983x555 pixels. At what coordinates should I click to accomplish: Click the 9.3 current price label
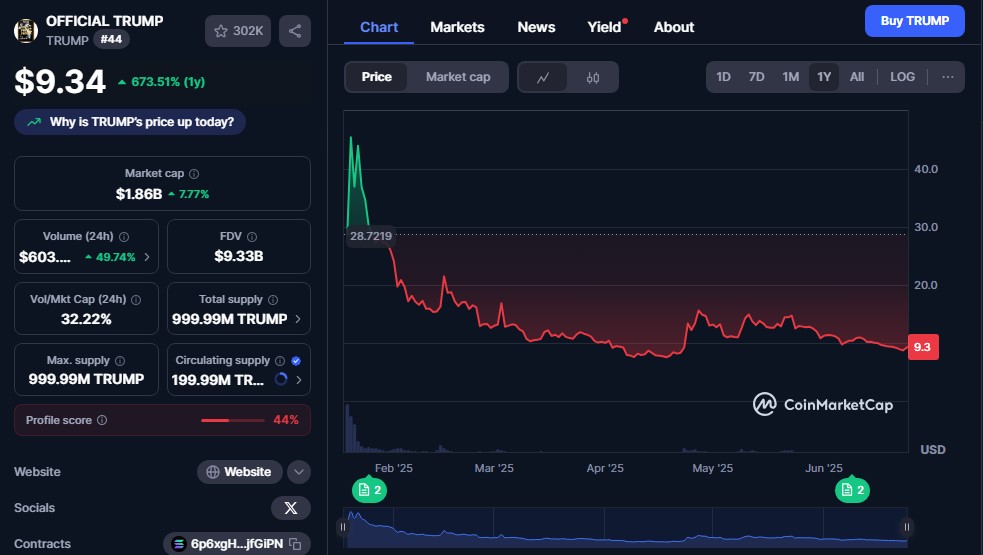[923, 347]
